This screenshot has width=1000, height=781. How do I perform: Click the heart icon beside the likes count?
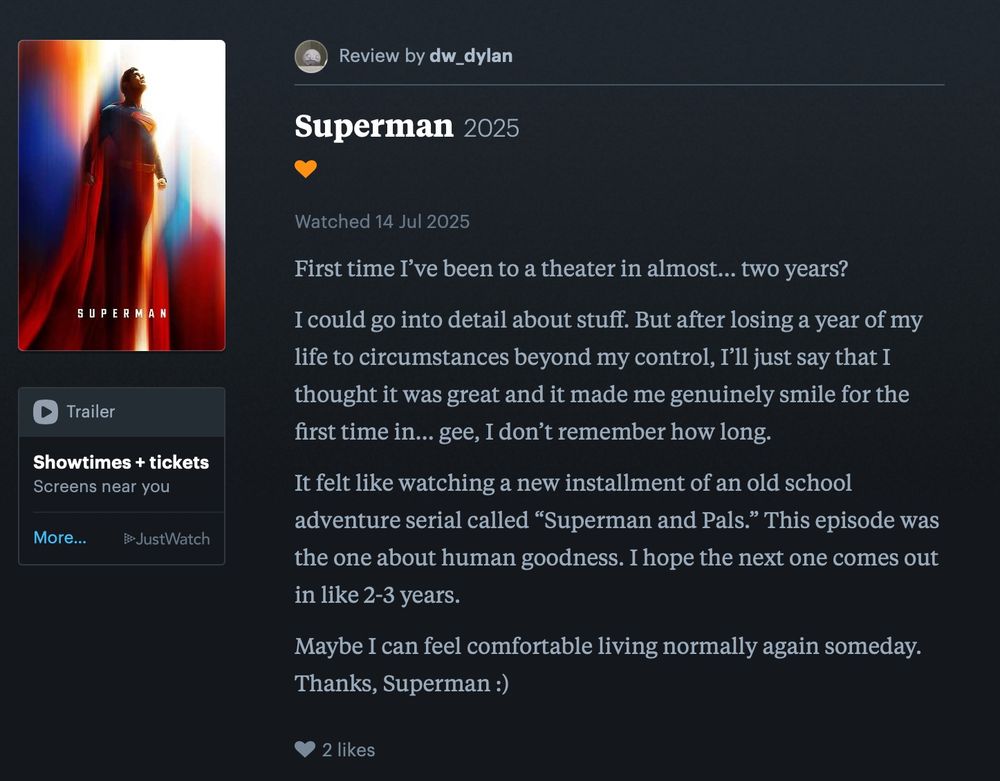[x=303, y=749]
